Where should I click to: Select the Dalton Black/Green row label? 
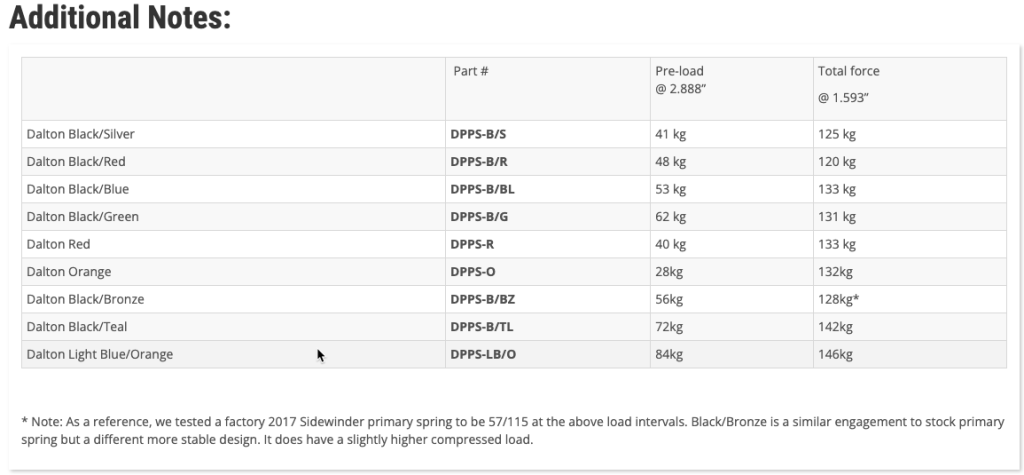(82, 216)
